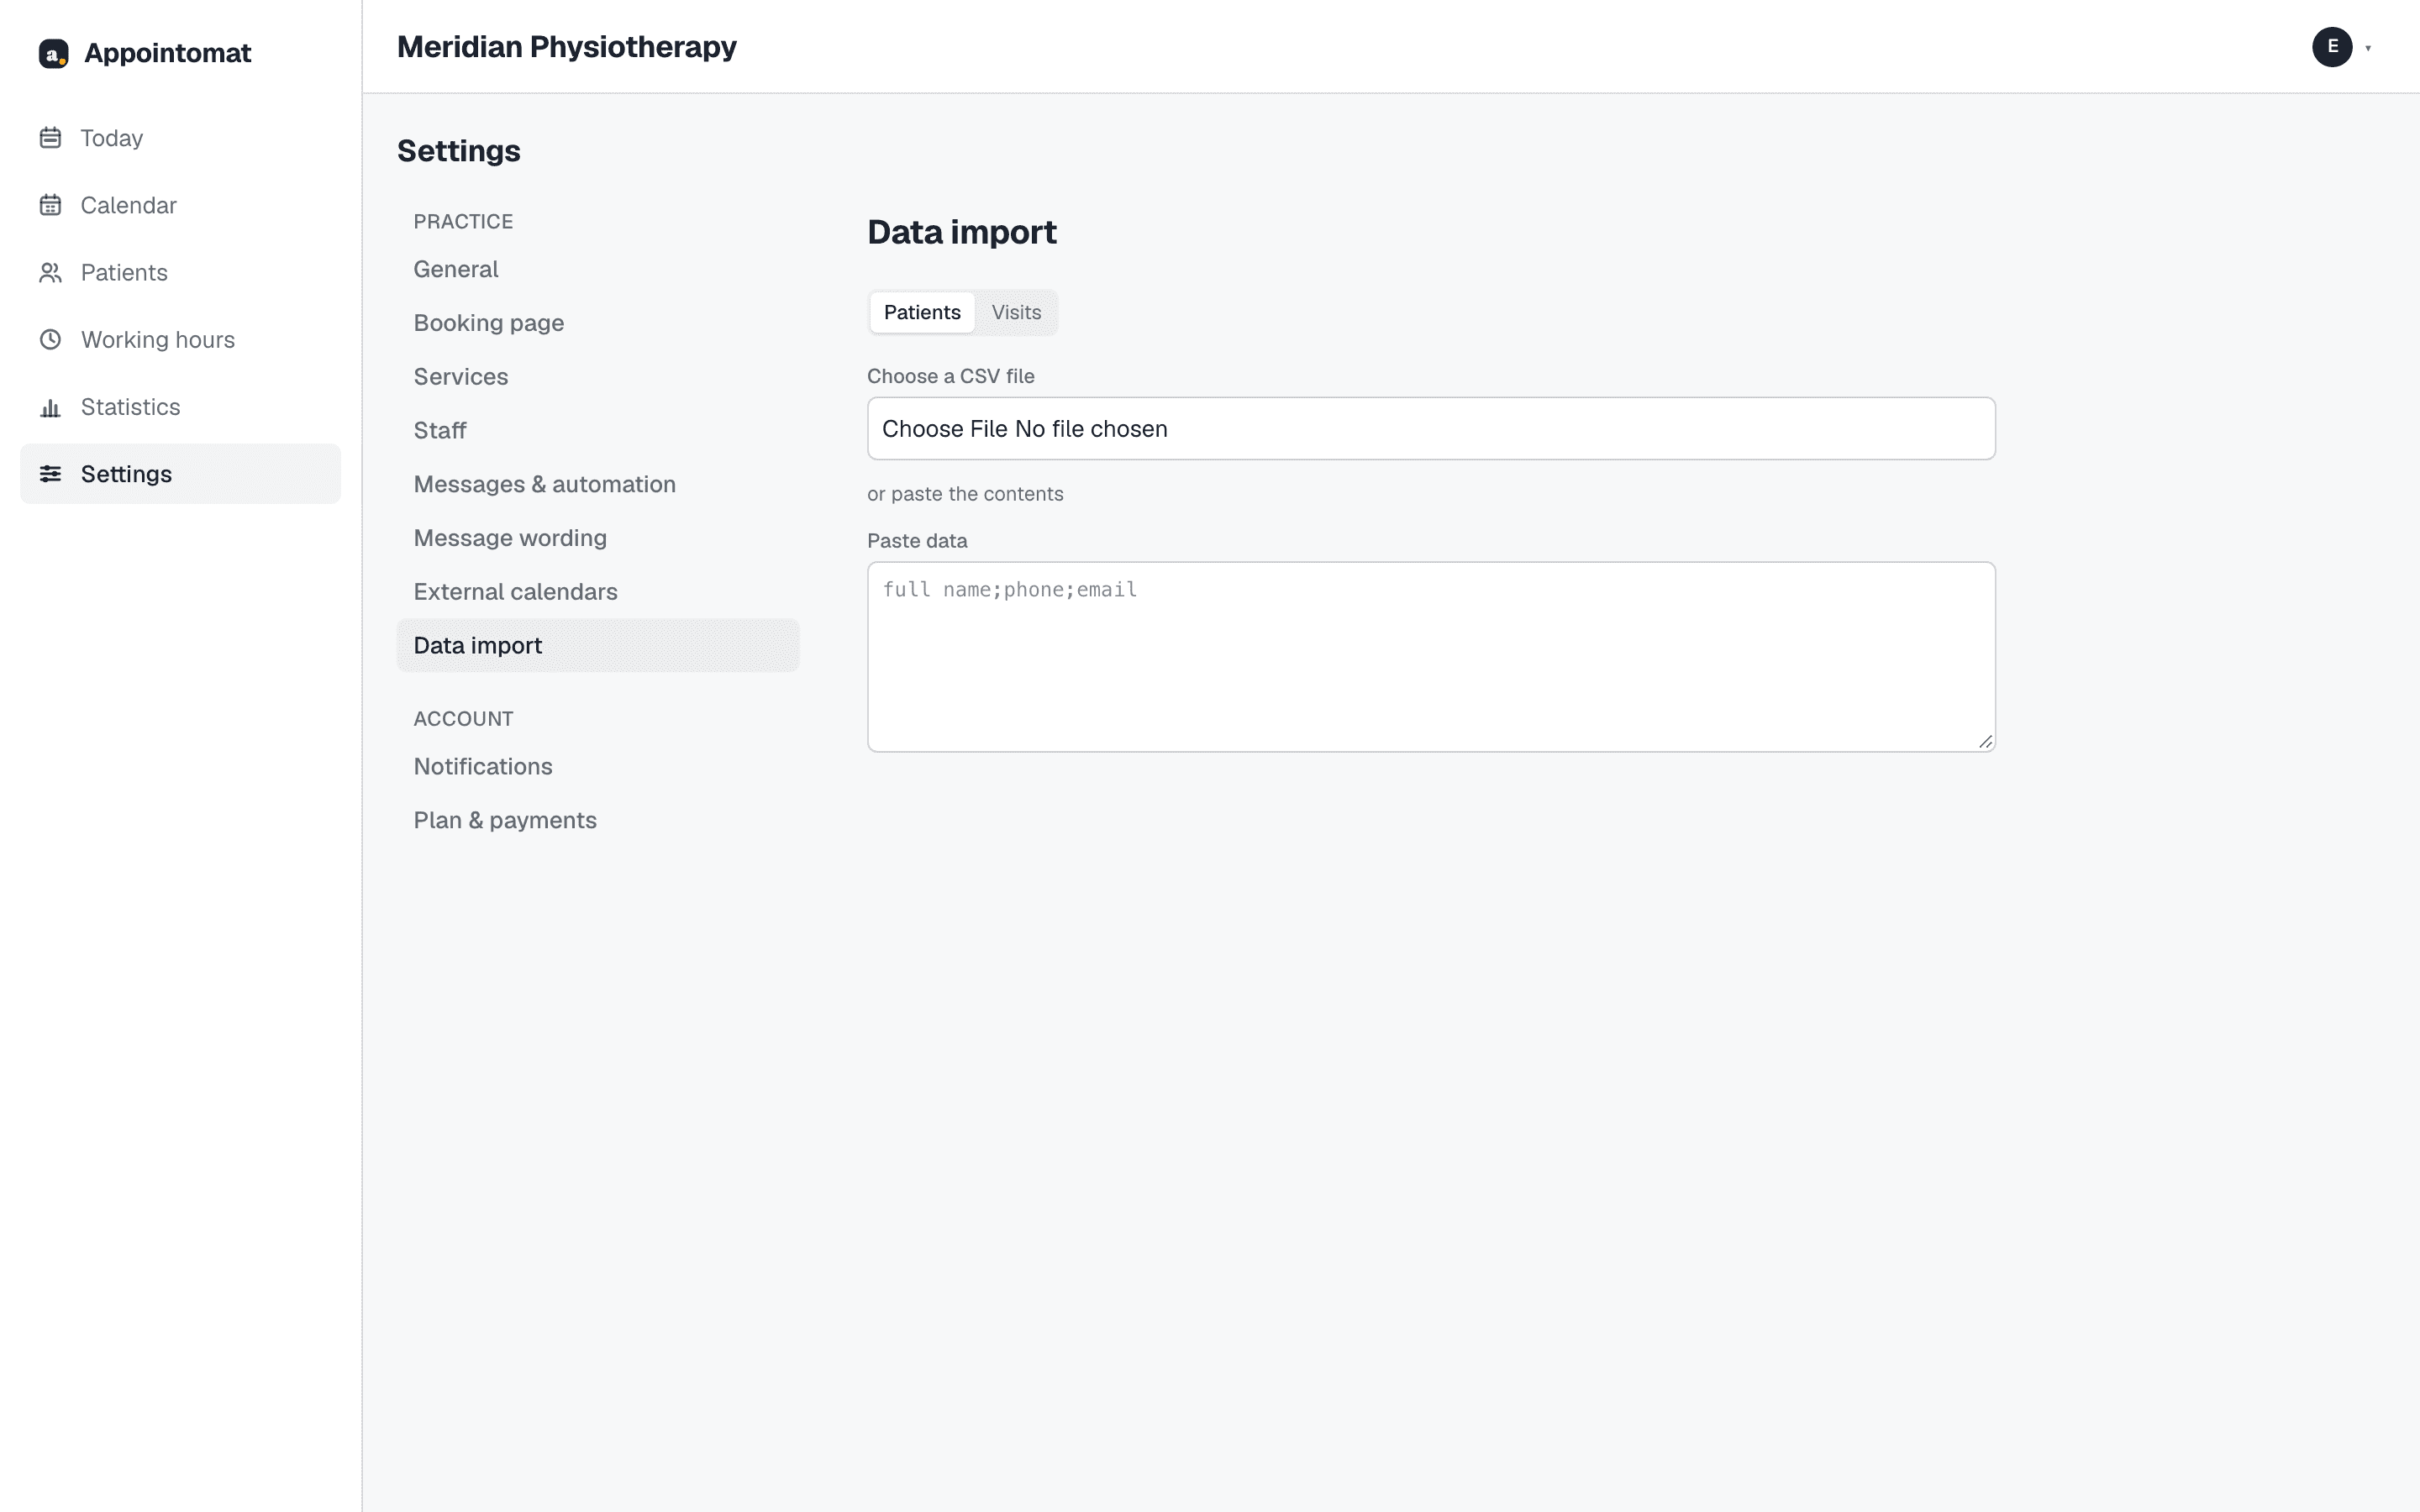Navigate to Working hours

point(180,339)
